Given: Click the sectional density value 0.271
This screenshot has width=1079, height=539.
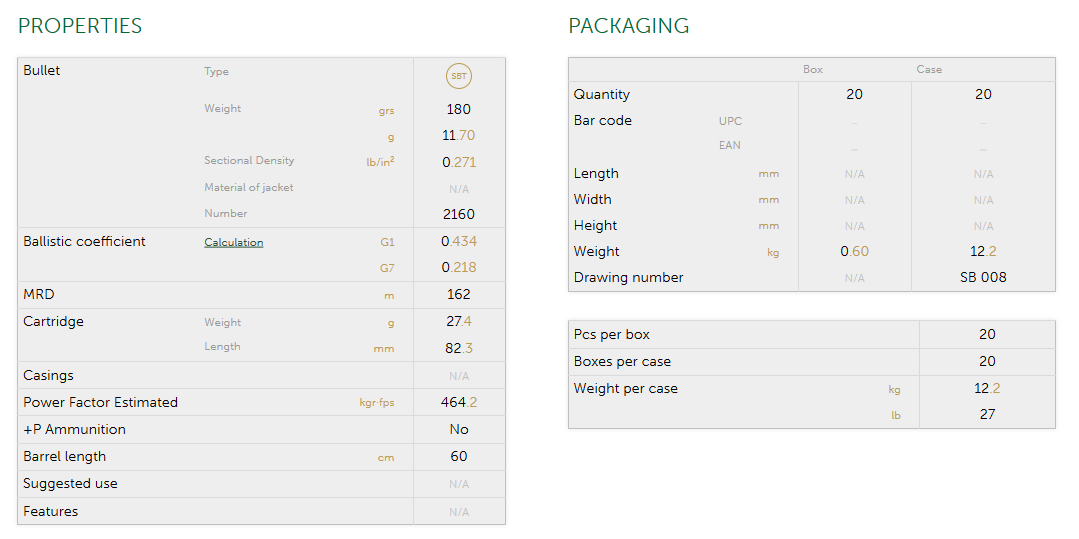Looking at the screenshot, I should [459, 161].
